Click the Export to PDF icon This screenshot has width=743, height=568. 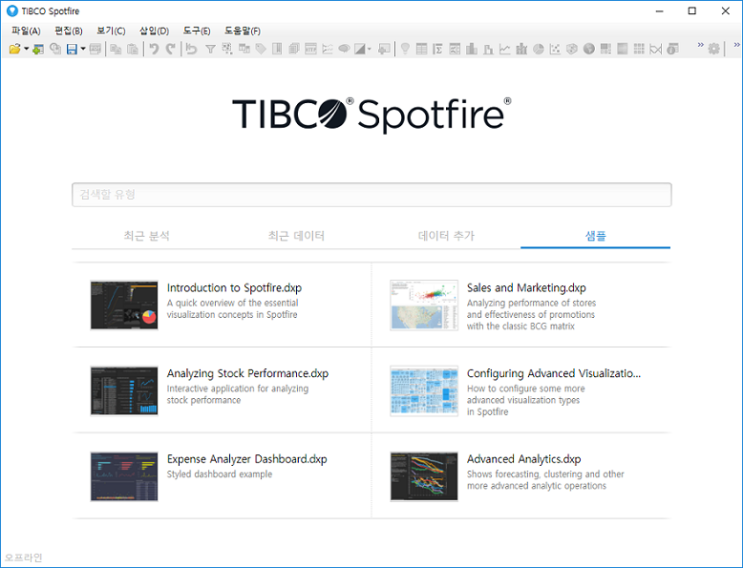pos(95,49)
